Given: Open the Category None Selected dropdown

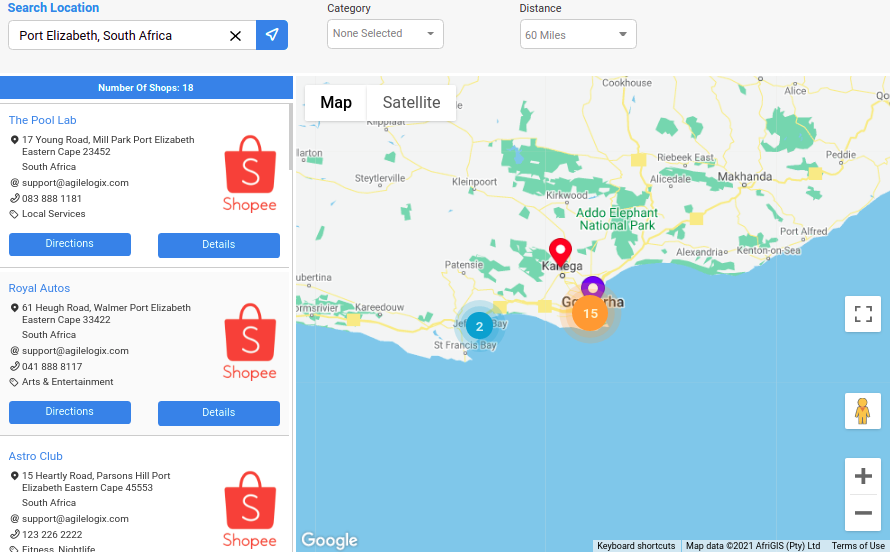Looking at the screenshot, I should point(385,34).
